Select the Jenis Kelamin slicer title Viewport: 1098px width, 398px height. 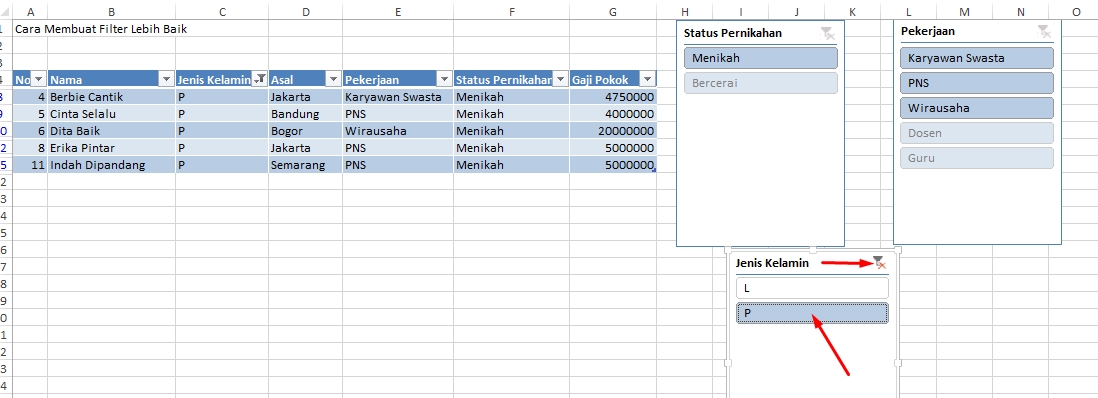(x=772, y=263)
